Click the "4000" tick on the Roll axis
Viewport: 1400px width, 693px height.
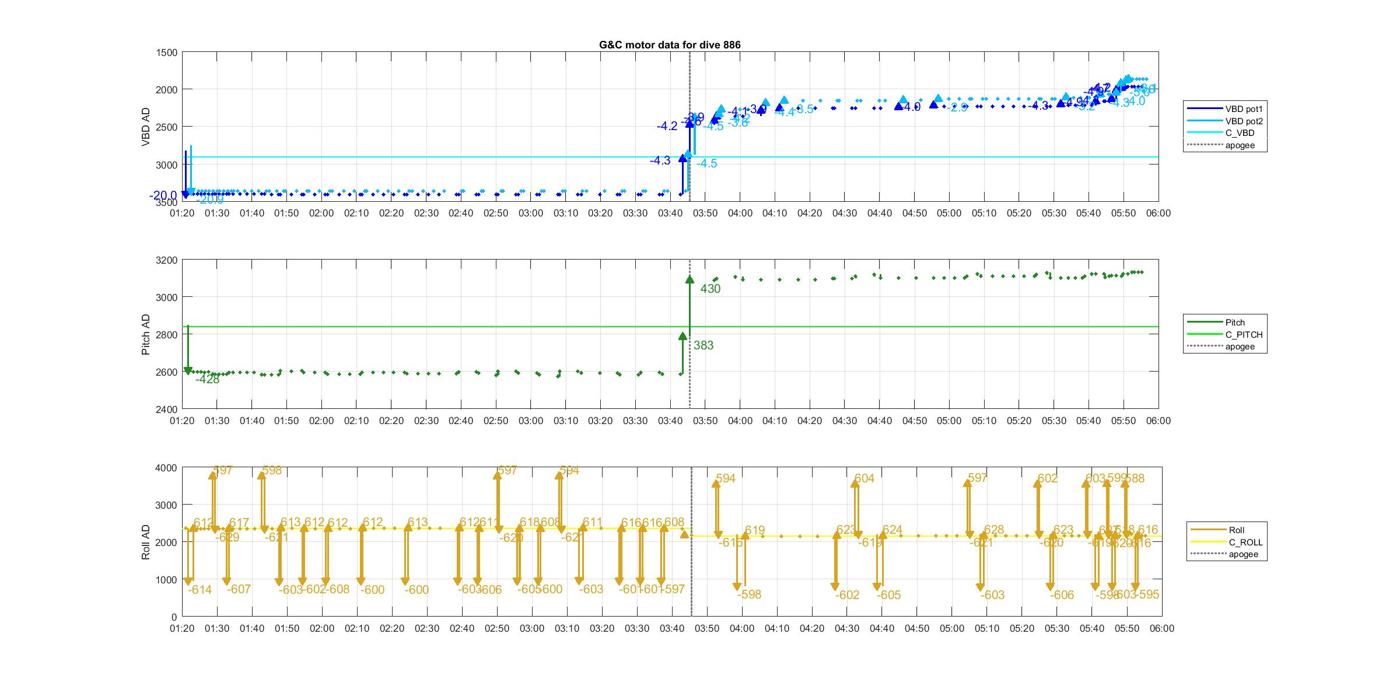167,468
